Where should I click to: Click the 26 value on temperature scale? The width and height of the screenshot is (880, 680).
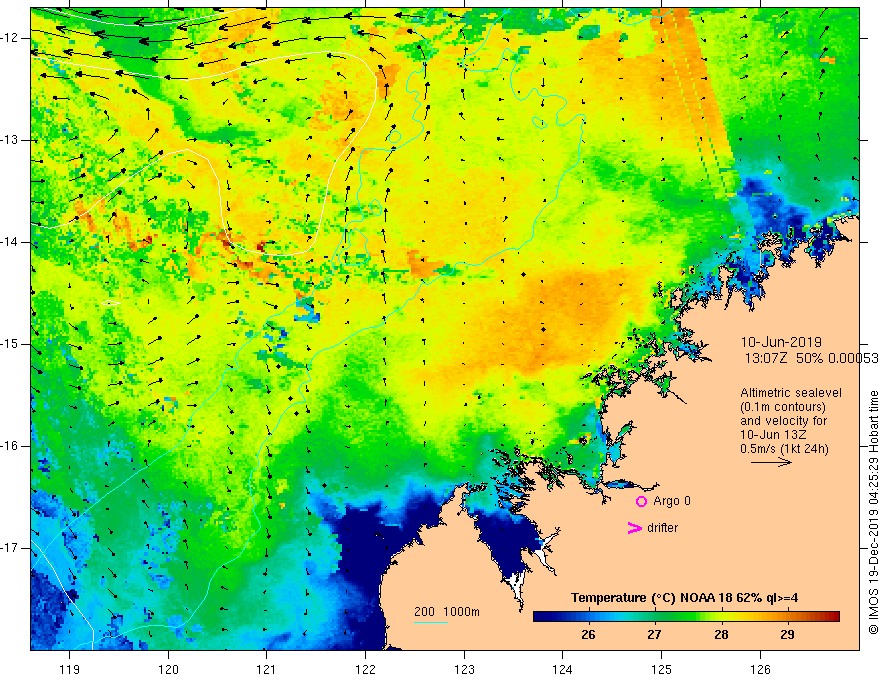click(588, 635)
